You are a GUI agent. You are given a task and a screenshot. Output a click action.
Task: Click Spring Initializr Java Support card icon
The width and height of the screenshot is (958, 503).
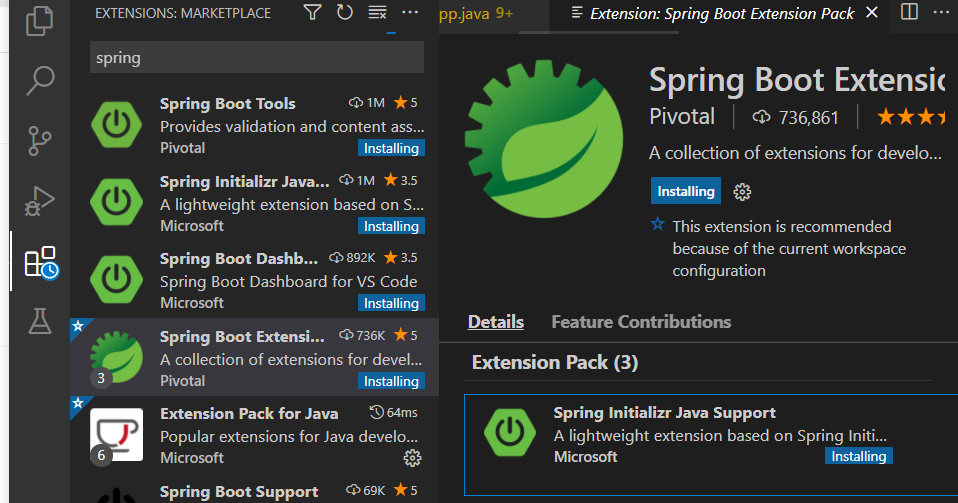point(510,433)
